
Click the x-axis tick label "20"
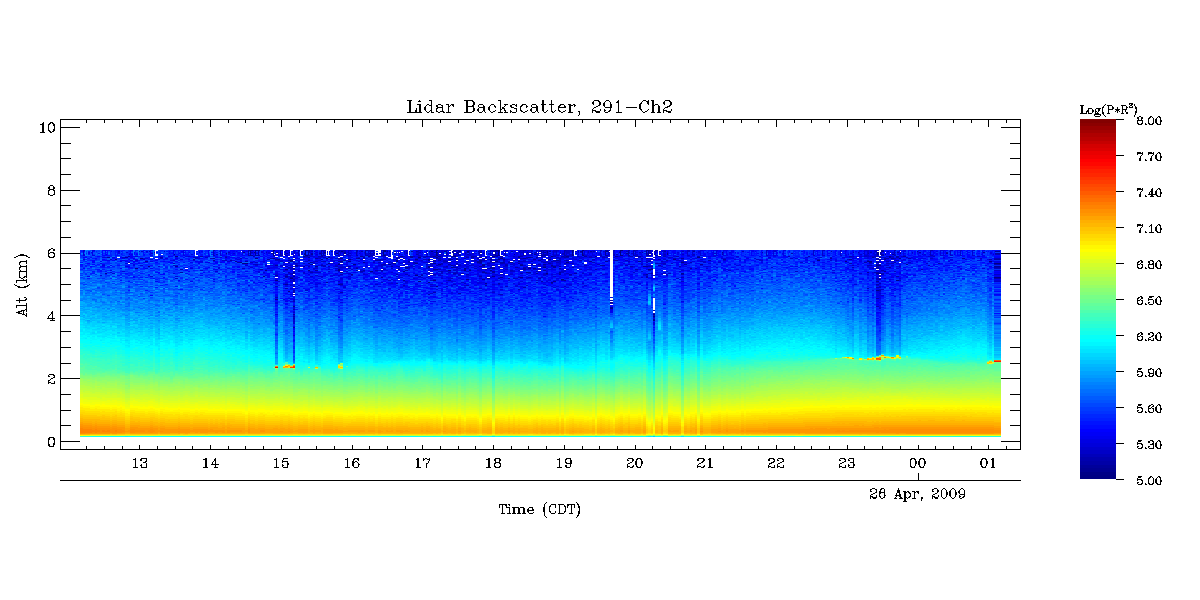(634, 463)
